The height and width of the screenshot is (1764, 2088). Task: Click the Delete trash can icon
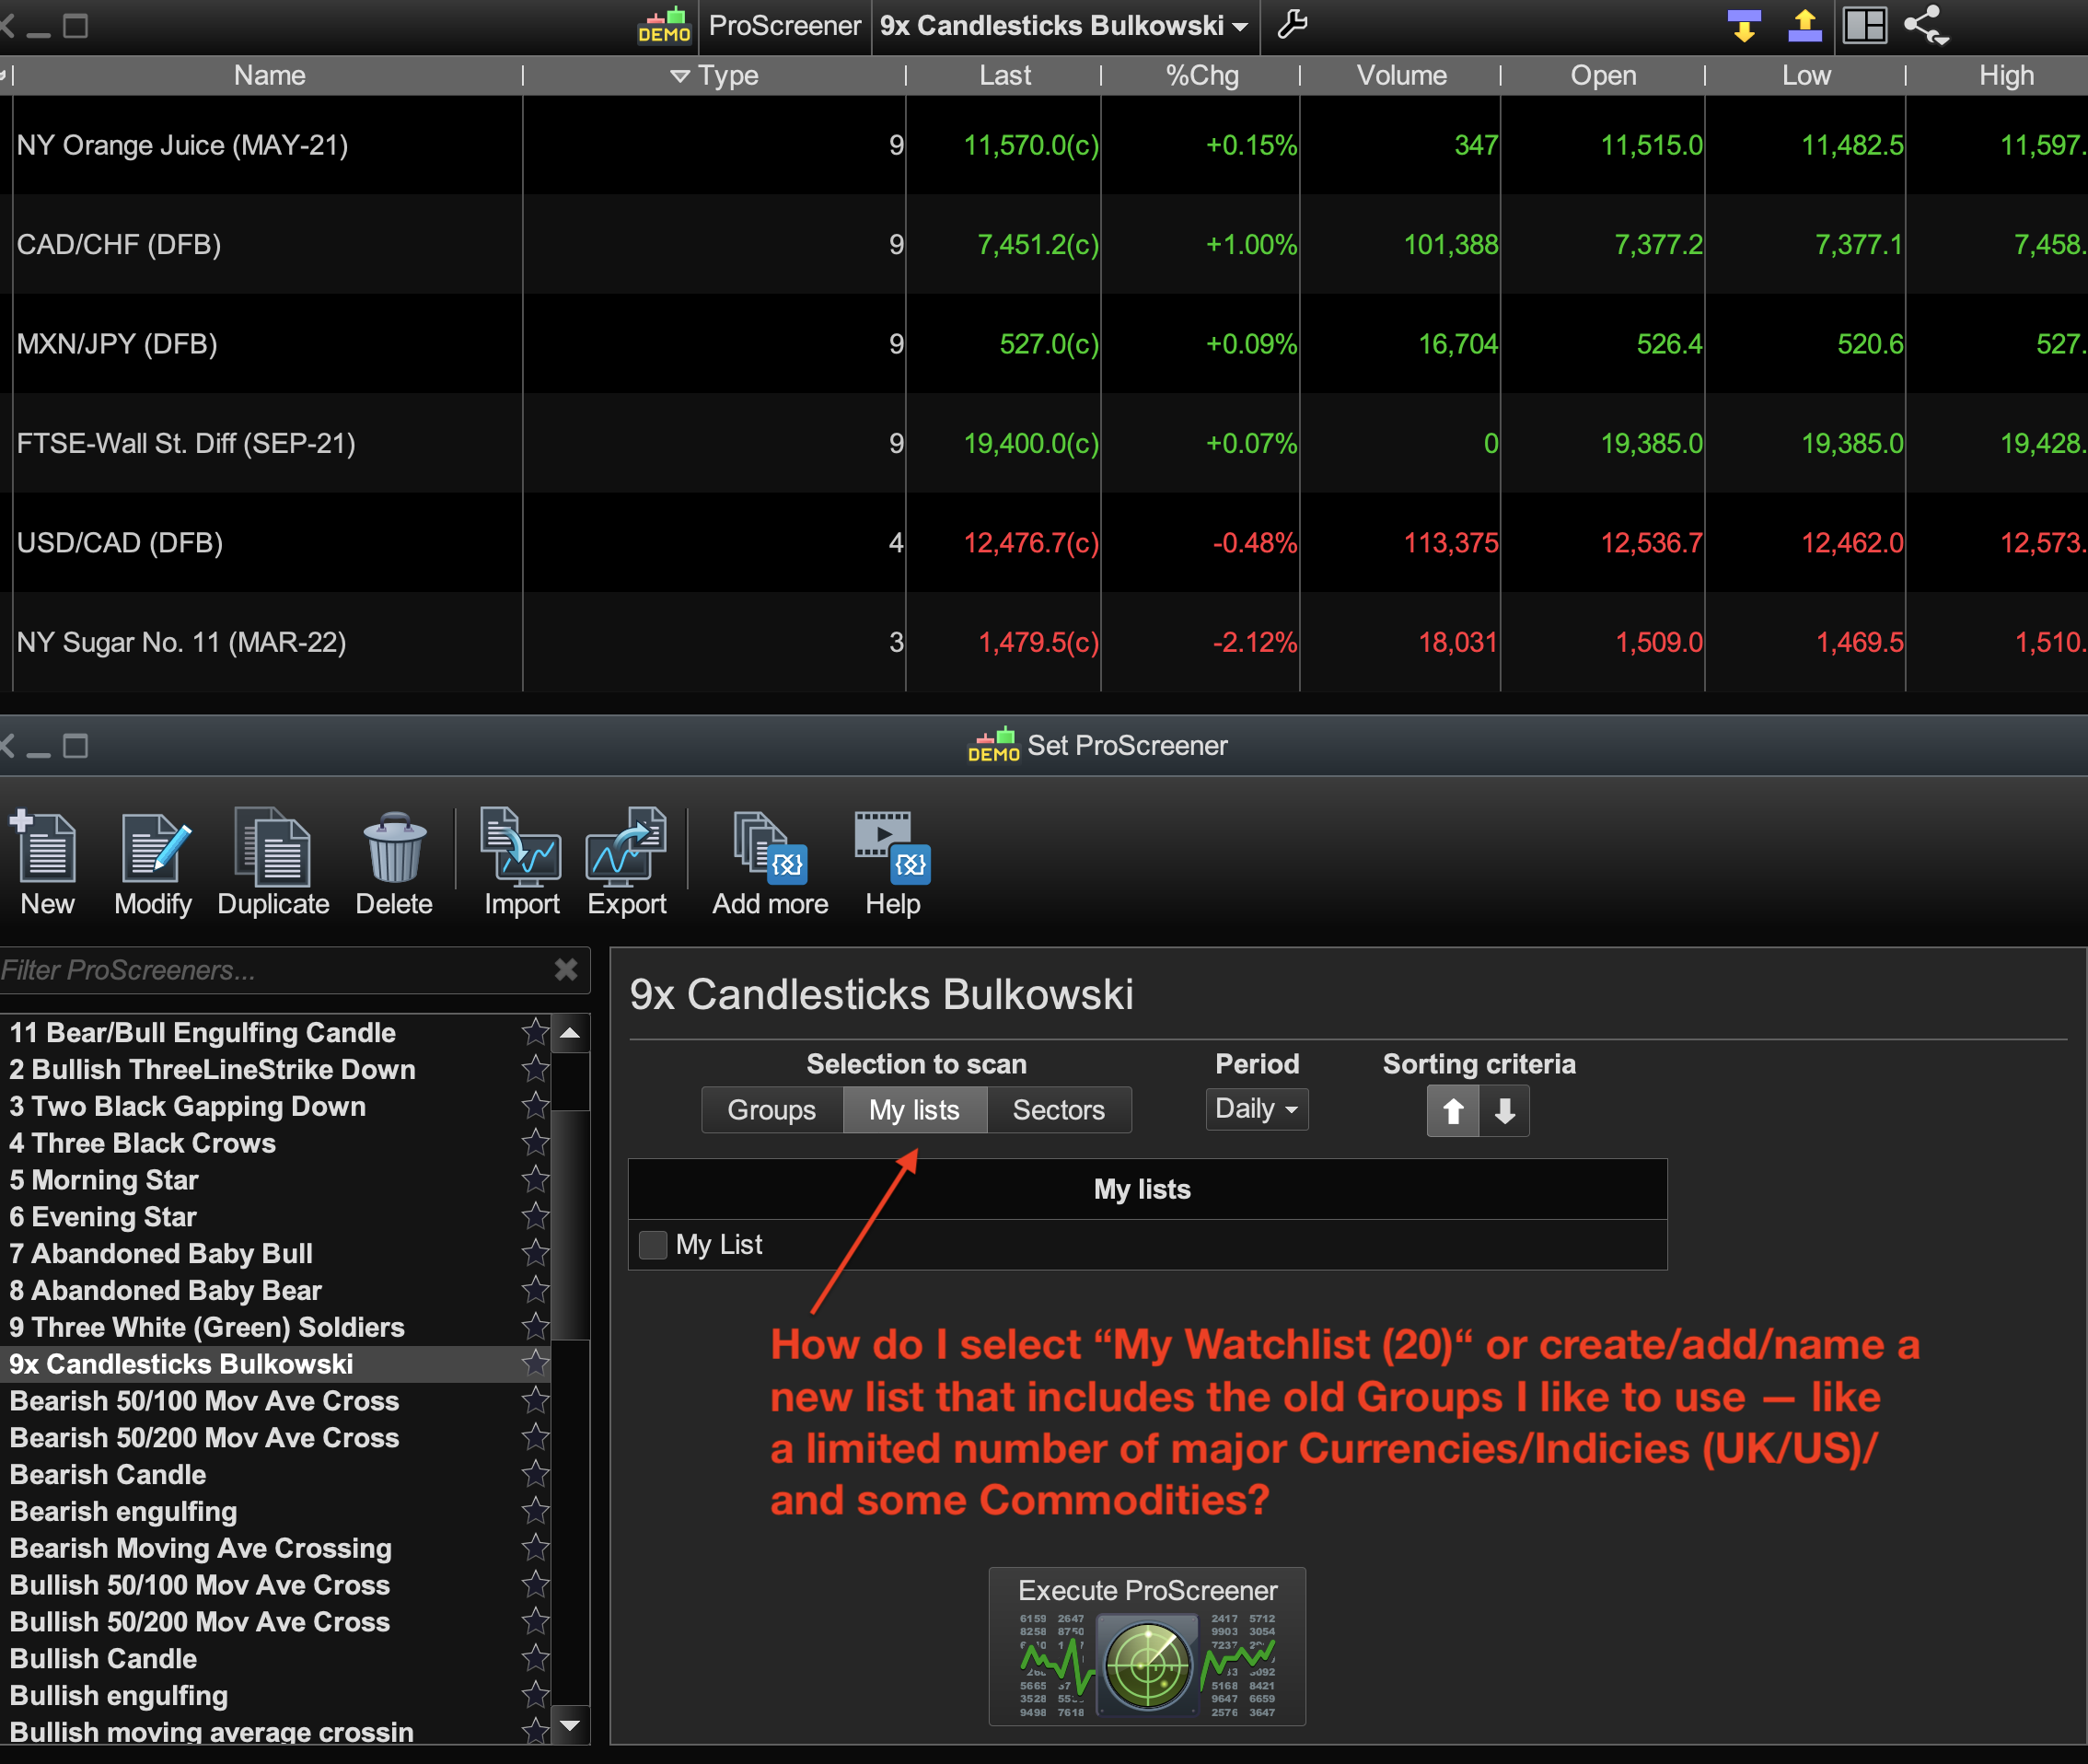coord(394,849)
